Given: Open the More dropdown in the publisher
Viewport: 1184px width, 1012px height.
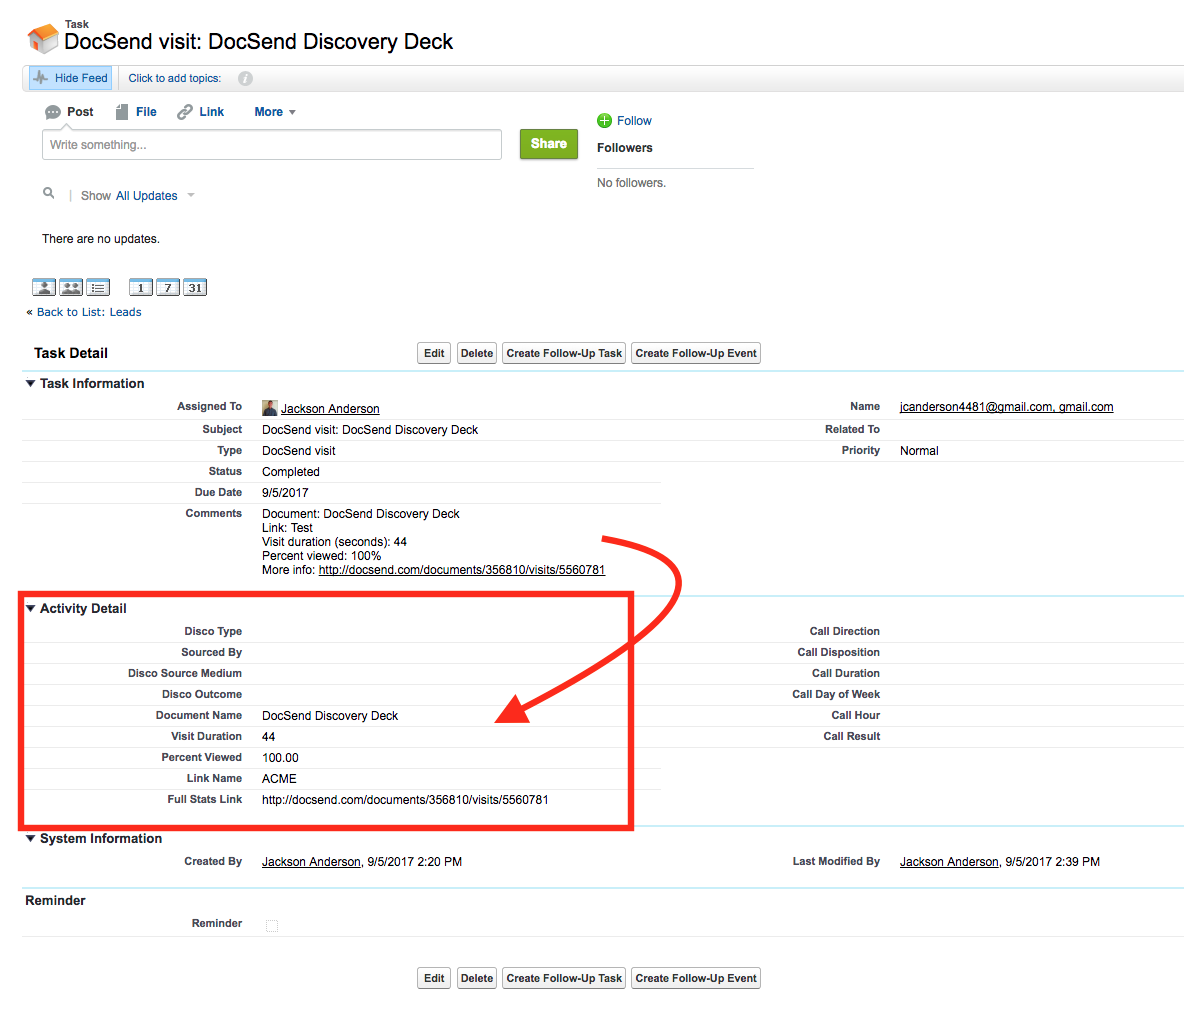Looking at the screenshot, I should tap(275, 113).
